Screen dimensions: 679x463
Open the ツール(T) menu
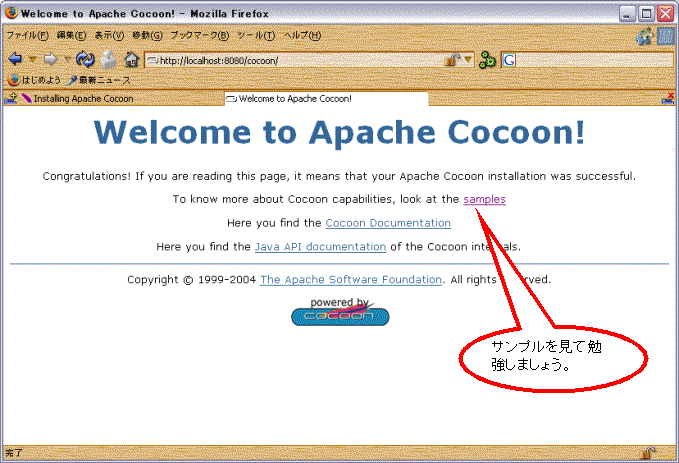pos(256,36)
